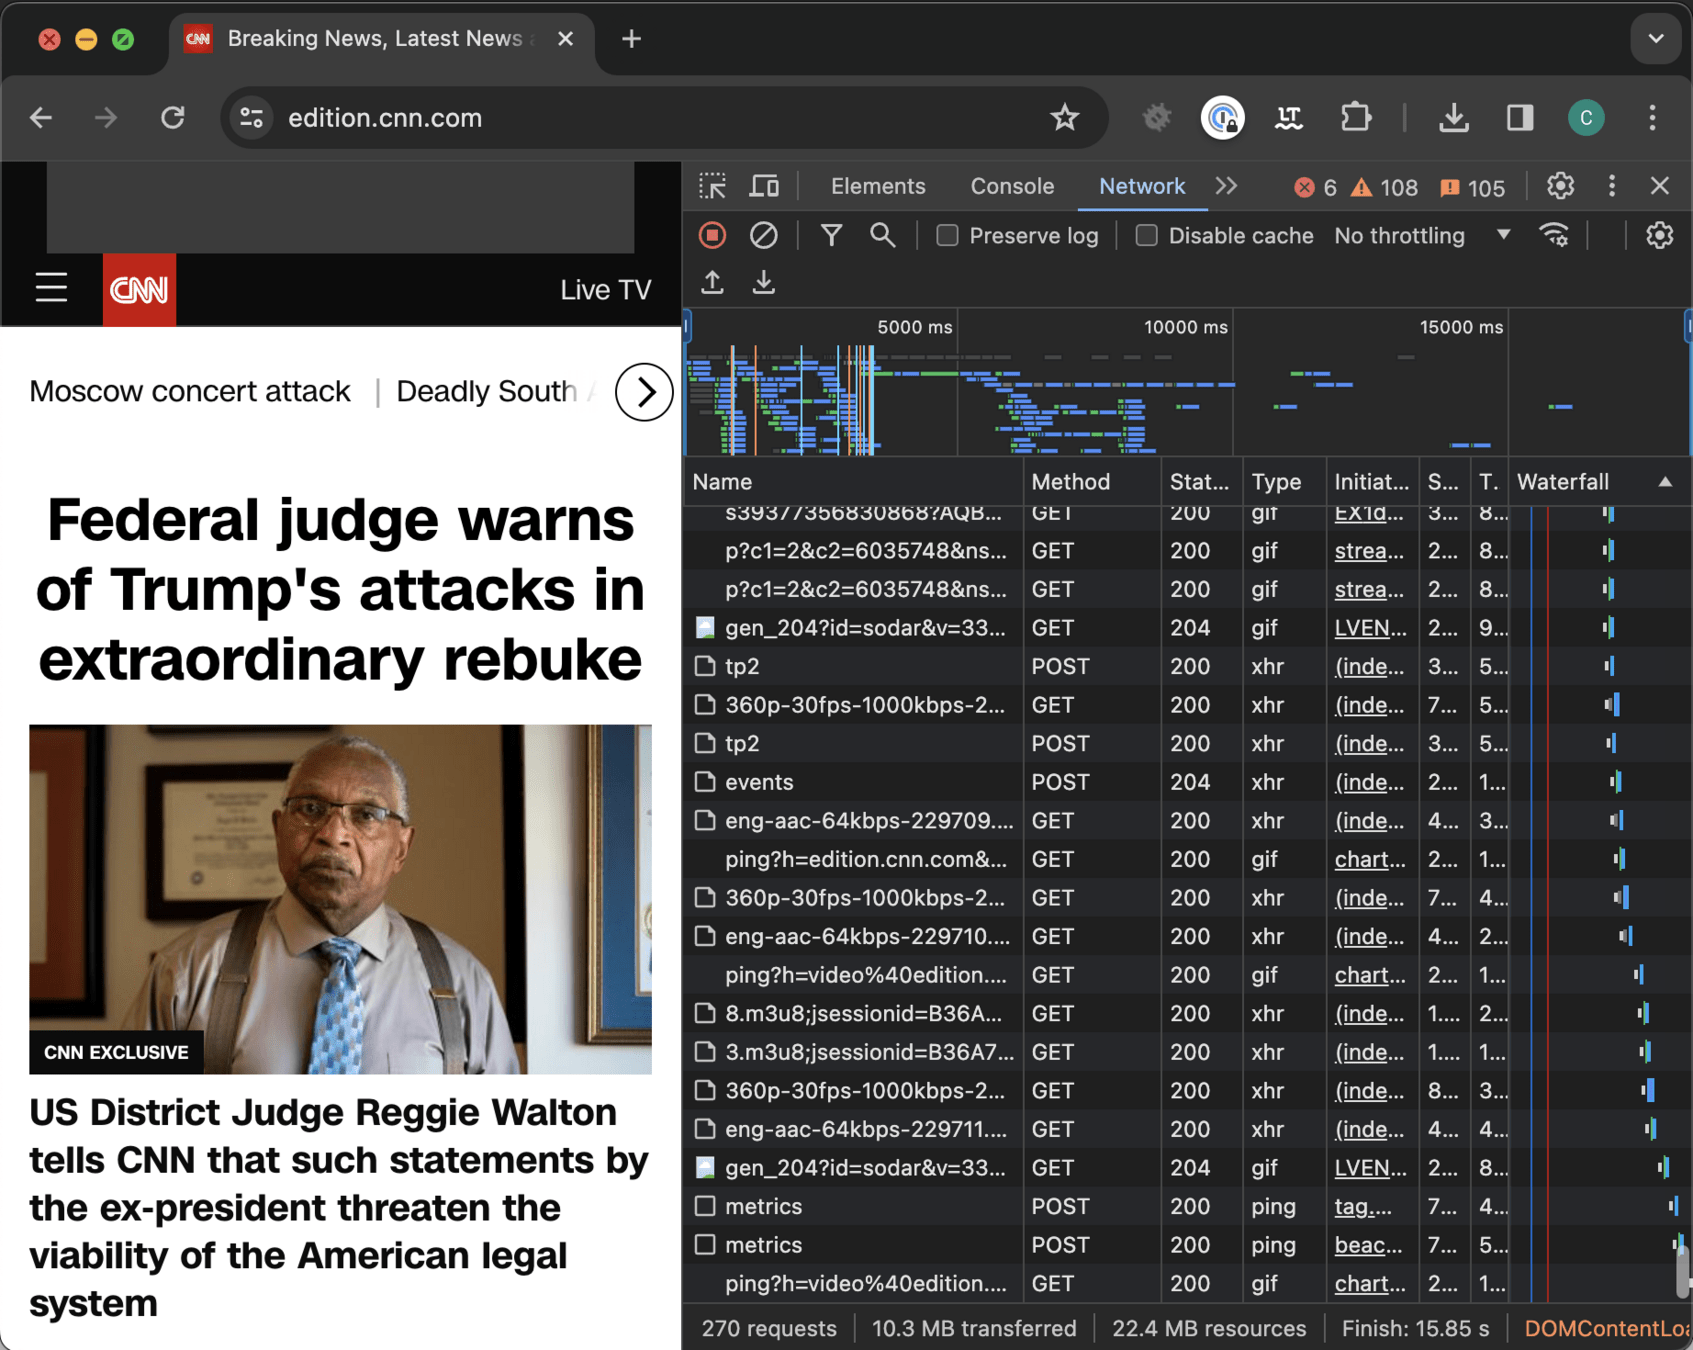This screenshot has height=1350, width=1693.
Task: Click the warnings count badge 108
Action: click(1385, 188)
